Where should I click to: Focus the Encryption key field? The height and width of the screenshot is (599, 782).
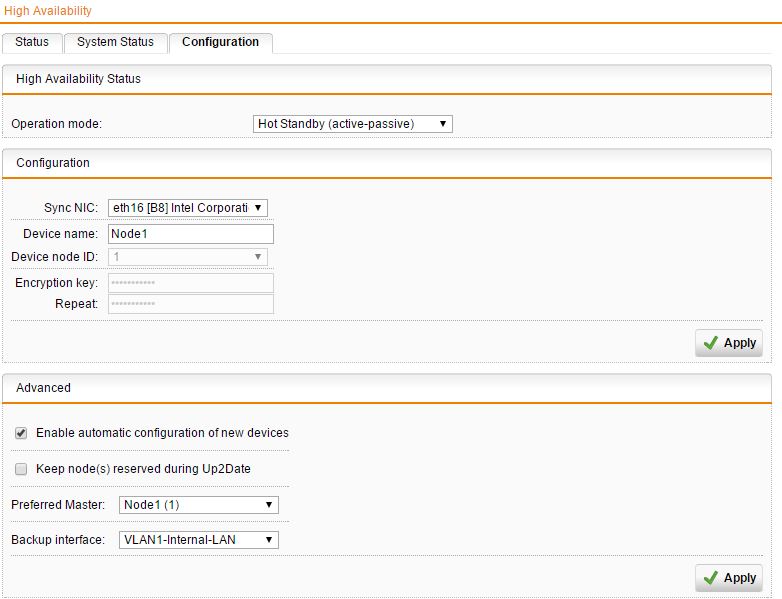point(190,283)
